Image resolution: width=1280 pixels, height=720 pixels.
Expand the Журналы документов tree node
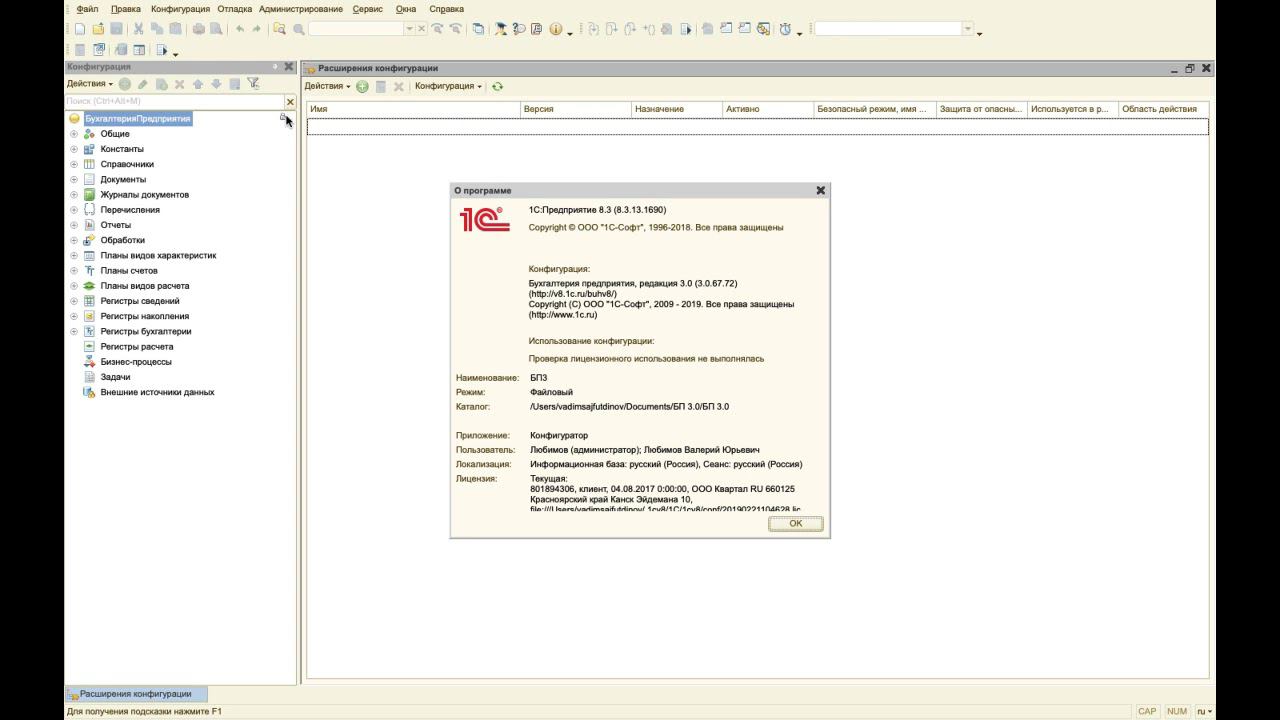(73, 195)
